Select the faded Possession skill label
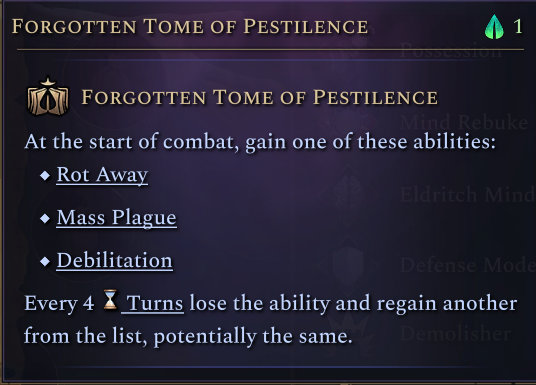The height and width of the screenshot is (385, 536). pos(451,51)
